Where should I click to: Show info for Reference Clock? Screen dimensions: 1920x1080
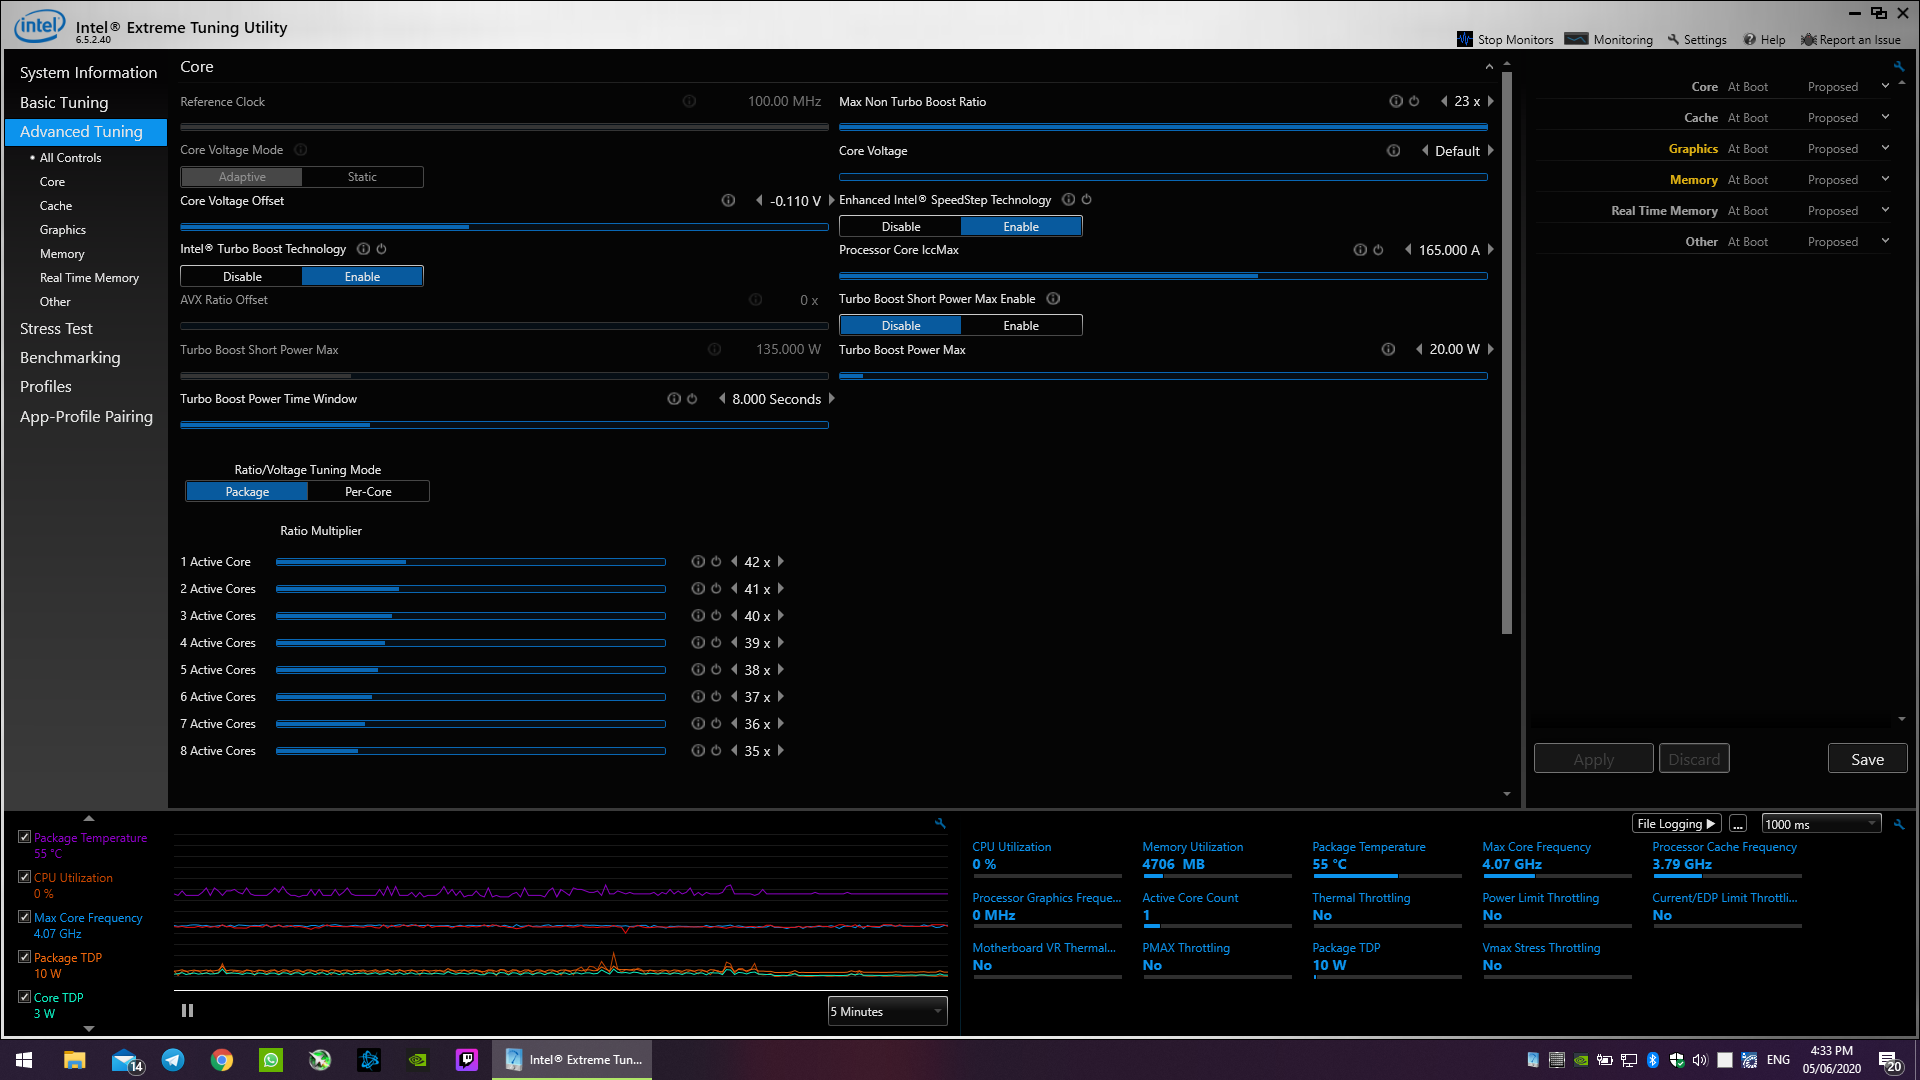click(689, 101)
